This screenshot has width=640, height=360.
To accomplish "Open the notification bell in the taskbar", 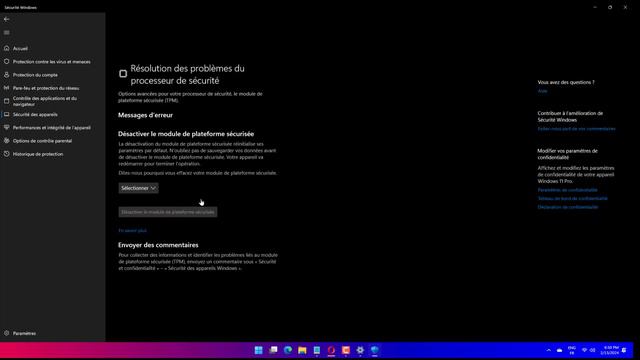I will [x=624, y=350].
